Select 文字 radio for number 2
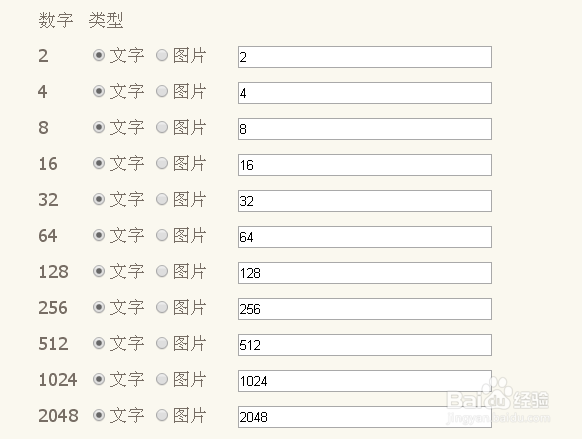582x439 pixels. [99, 56]
